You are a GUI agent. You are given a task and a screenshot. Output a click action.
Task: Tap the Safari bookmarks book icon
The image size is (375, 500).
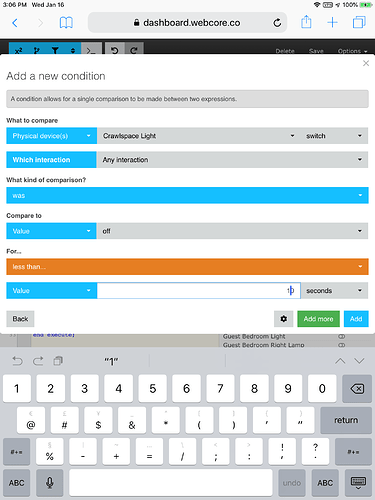66,23
